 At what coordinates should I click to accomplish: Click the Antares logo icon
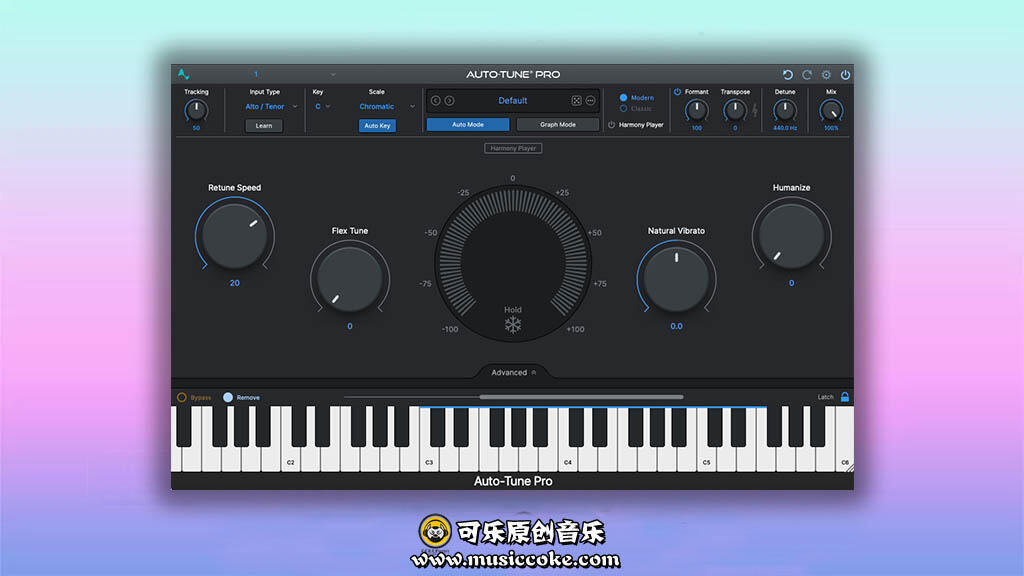tap(183, 74)
